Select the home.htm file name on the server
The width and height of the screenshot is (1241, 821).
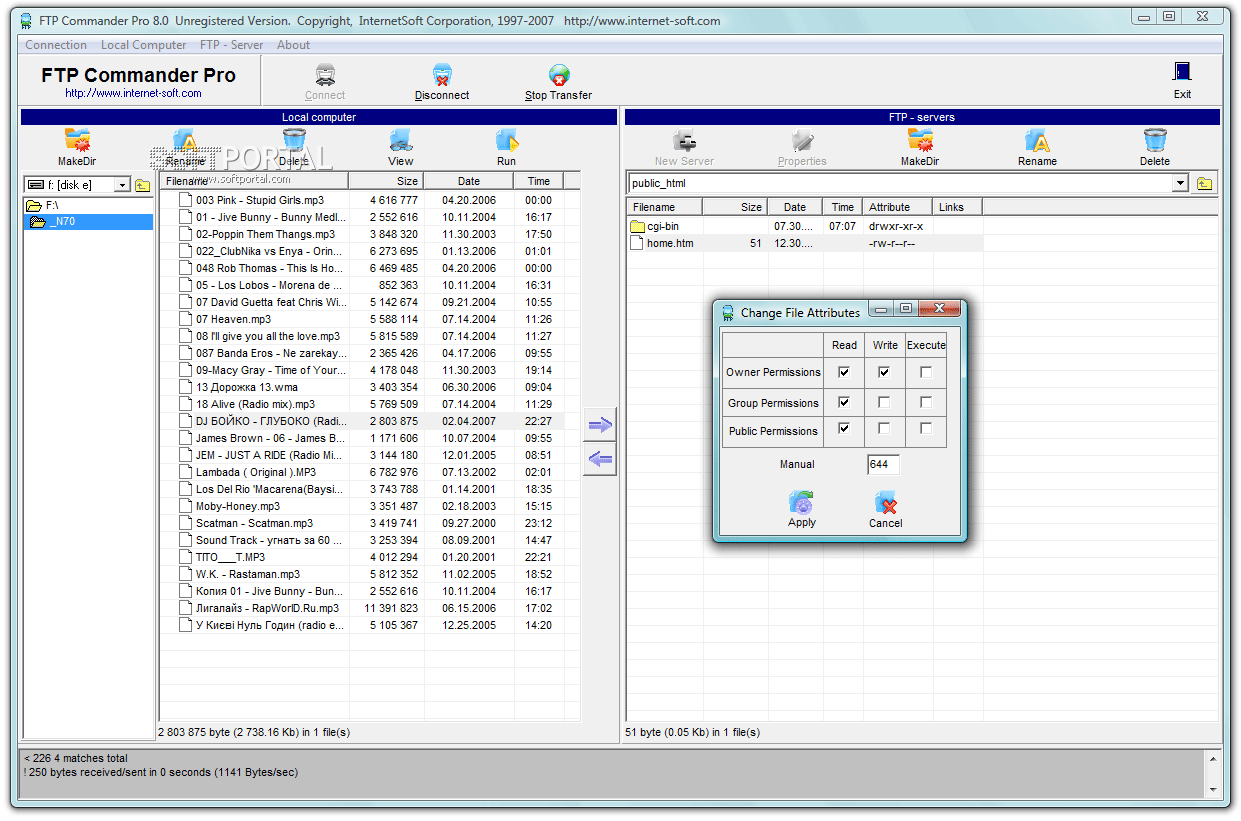tap(670, 243)
